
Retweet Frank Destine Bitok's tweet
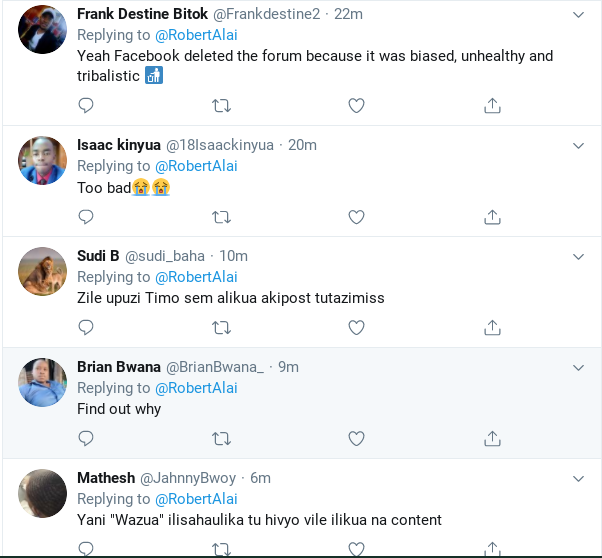click(222, 106)
